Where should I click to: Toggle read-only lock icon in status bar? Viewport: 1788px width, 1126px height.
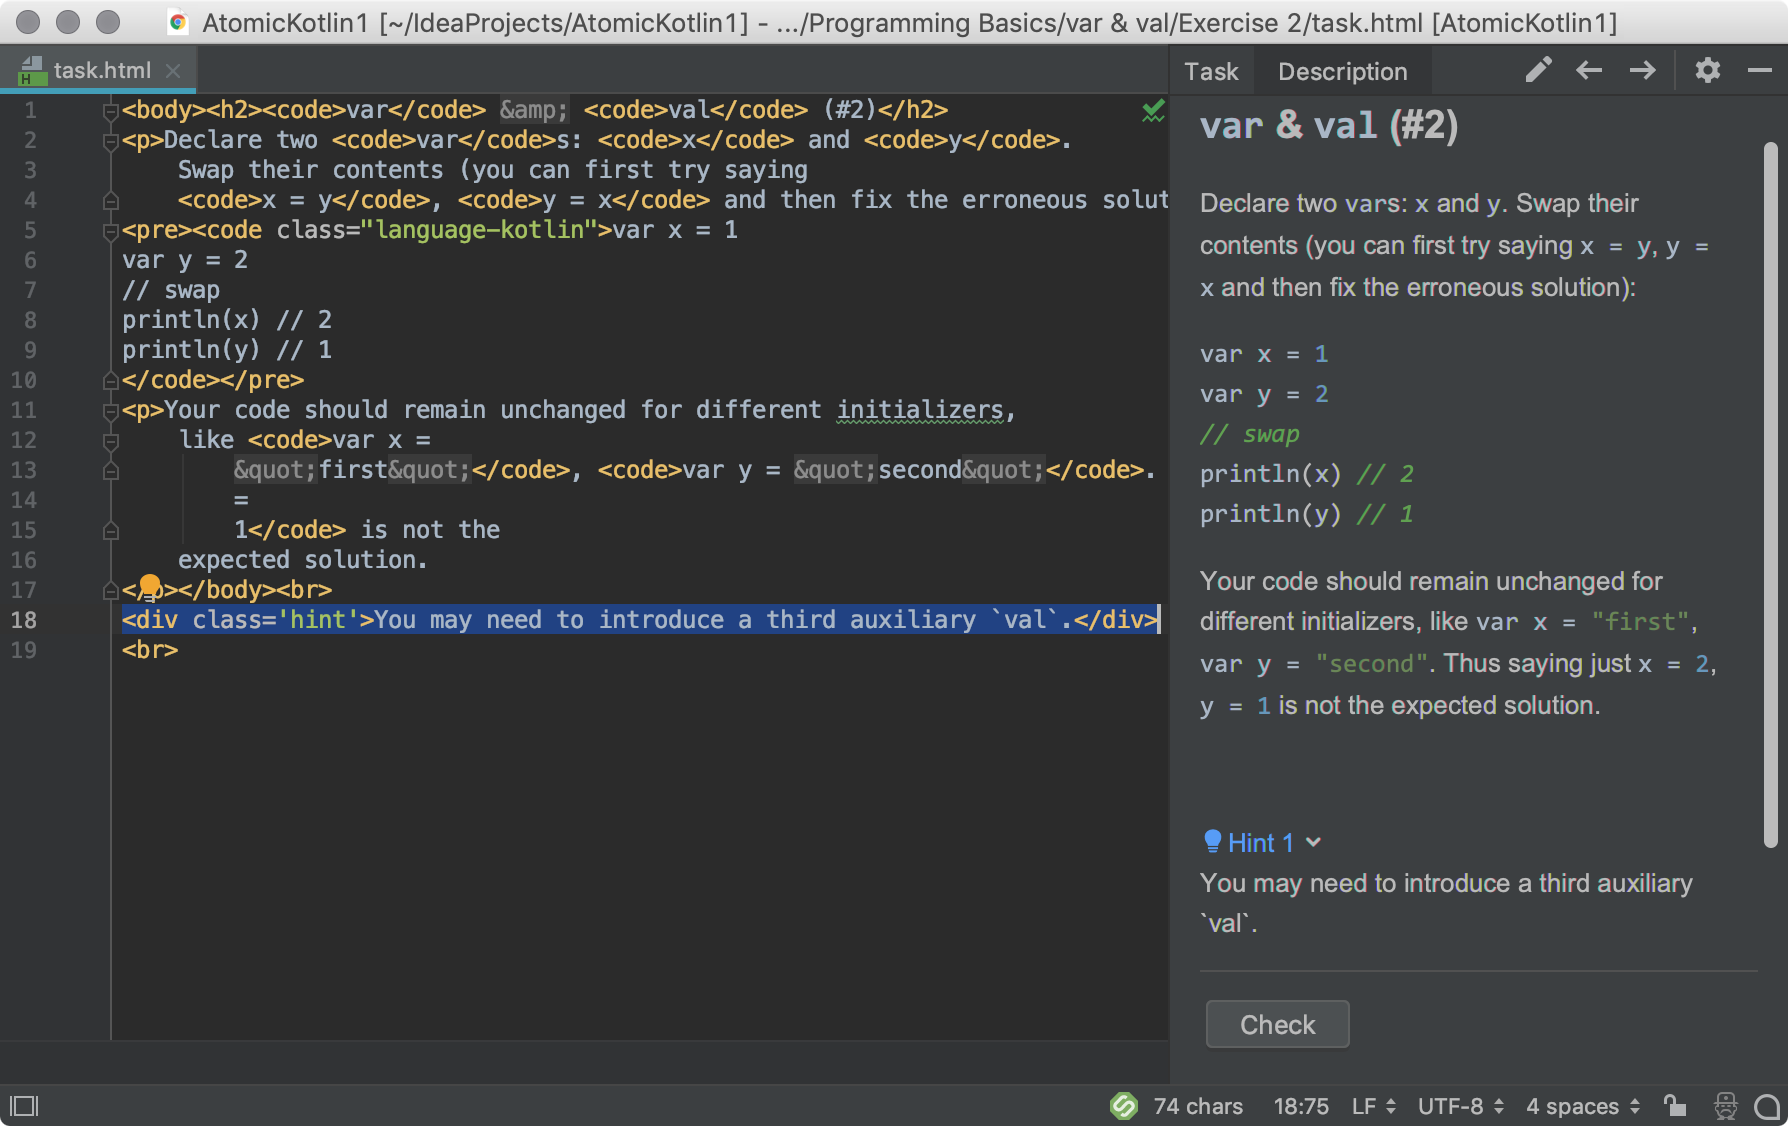tap(1675, 1106)
